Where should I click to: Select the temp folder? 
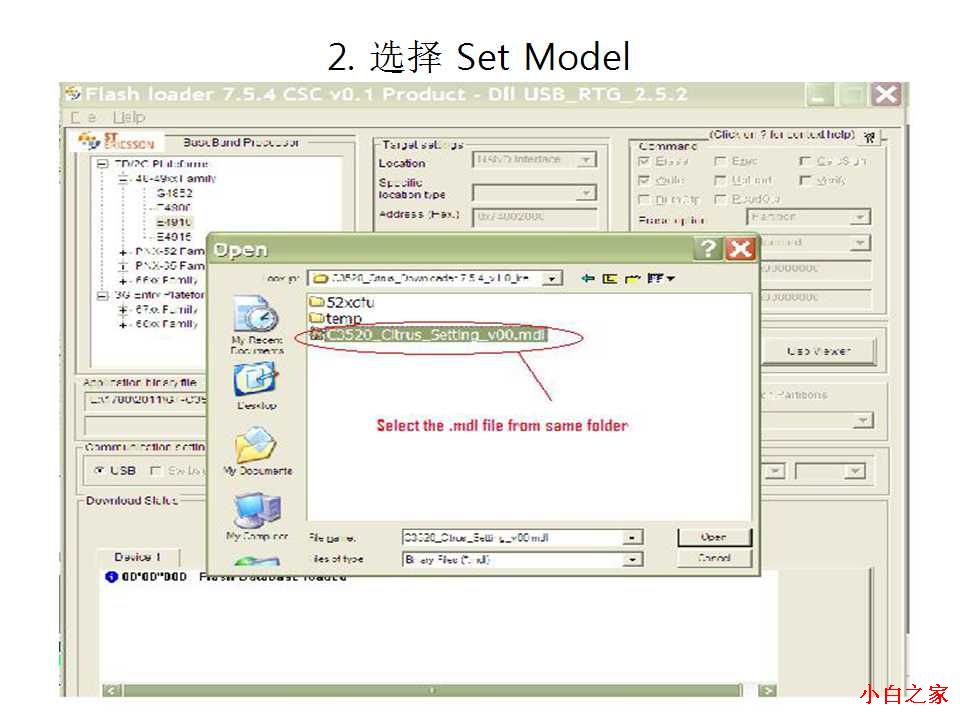[x=336, y=318]
